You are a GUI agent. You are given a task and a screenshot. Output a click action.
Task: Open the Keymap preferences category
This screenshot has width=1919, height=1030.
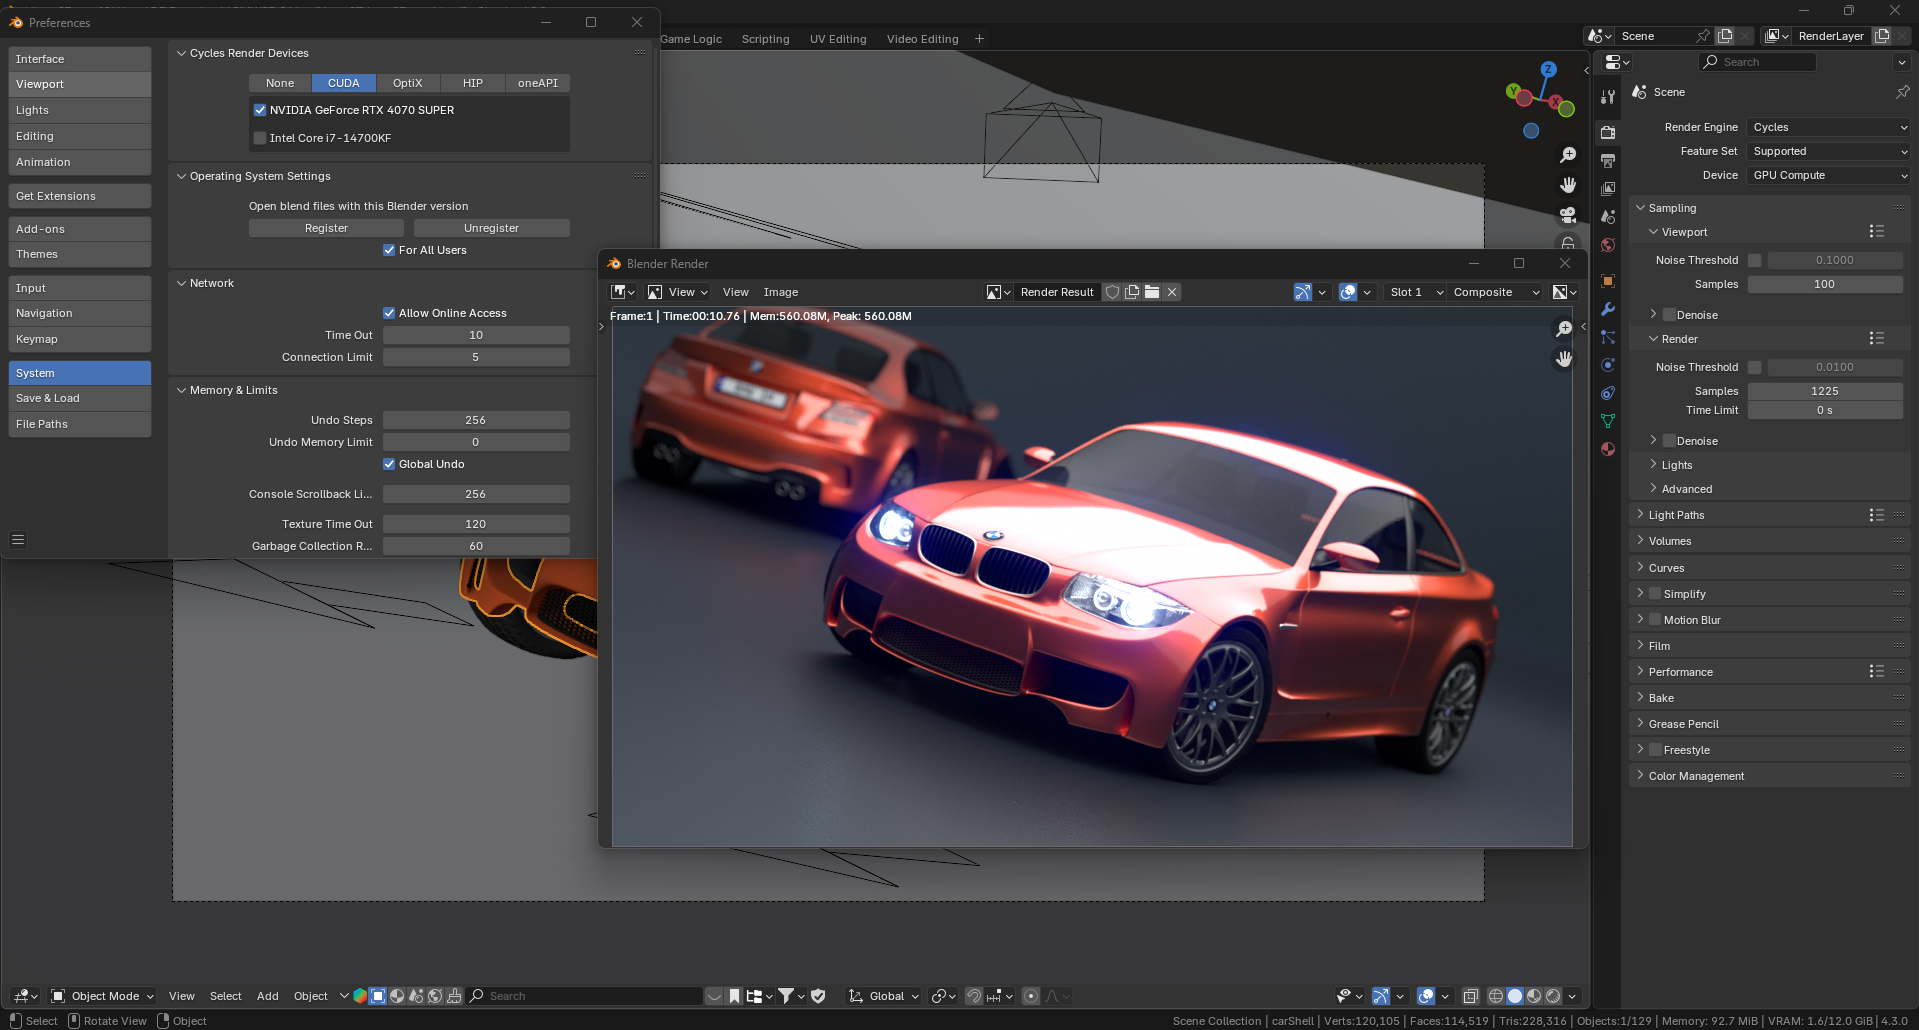[x=80, y=339]
